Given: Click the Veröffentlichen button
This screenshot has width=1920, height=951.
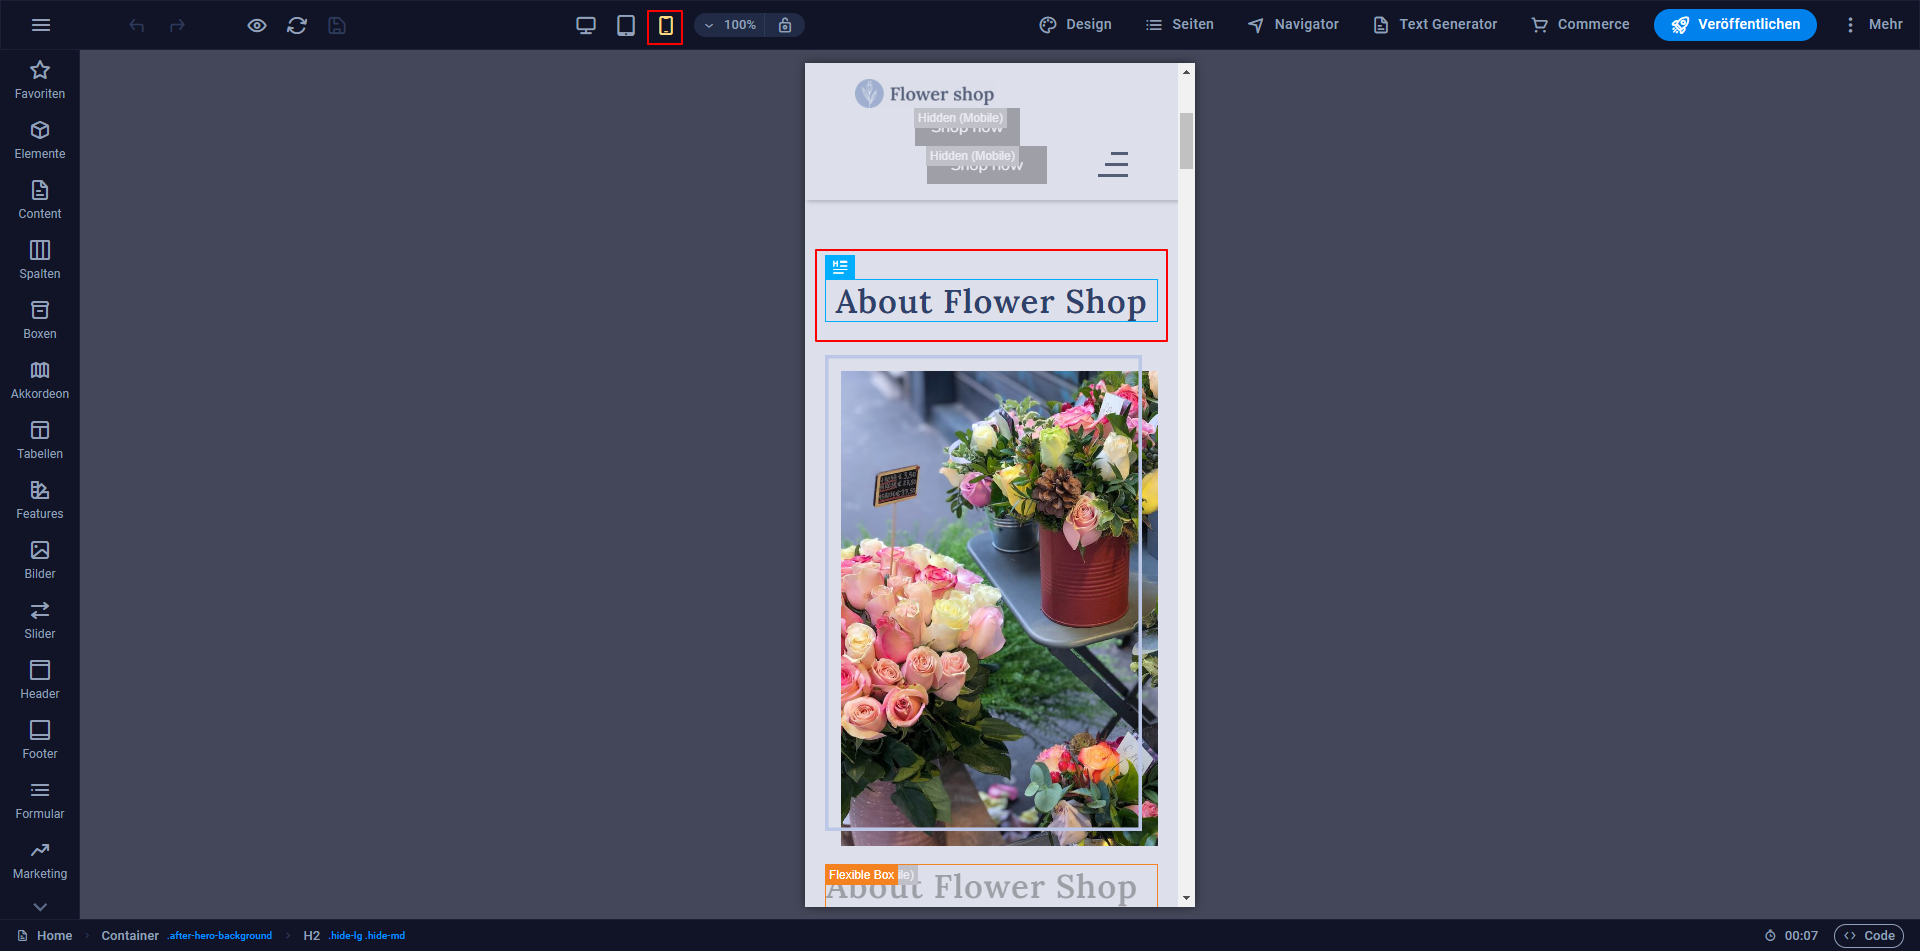Looking at the screenshot, I should coord(1734,25).
